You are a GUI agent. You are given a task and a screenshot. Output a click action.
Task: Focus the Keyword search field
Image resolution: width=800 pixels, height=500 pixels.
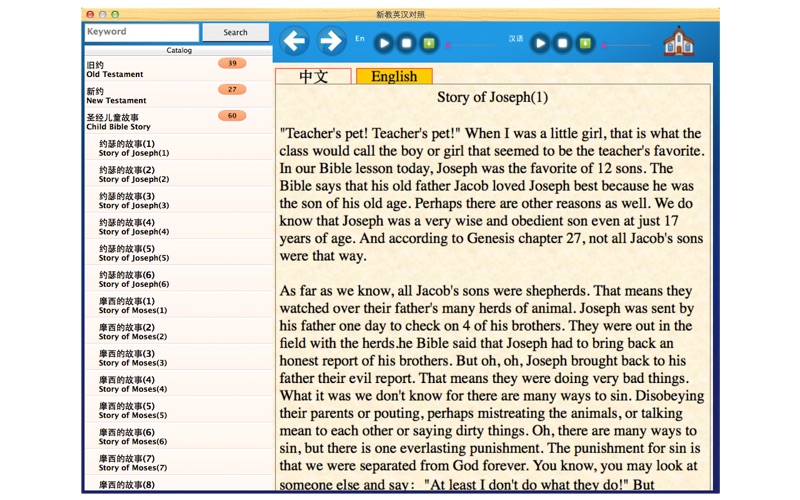coord(141,32)
